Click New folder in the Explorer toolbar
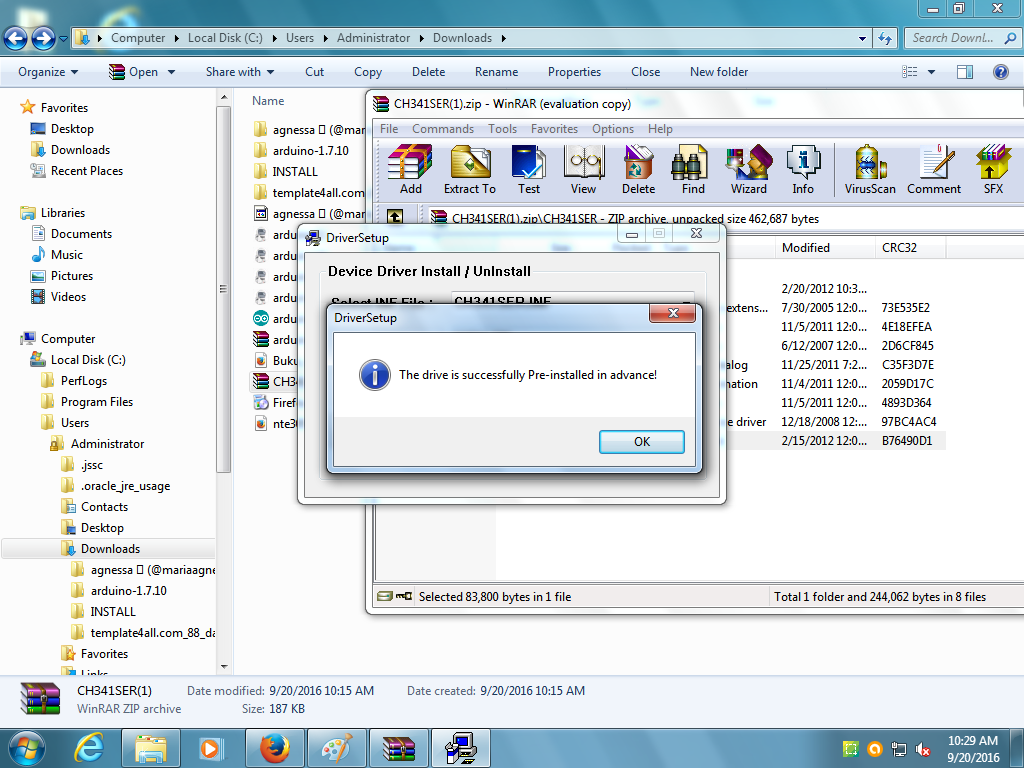 [x=719, y=72]
